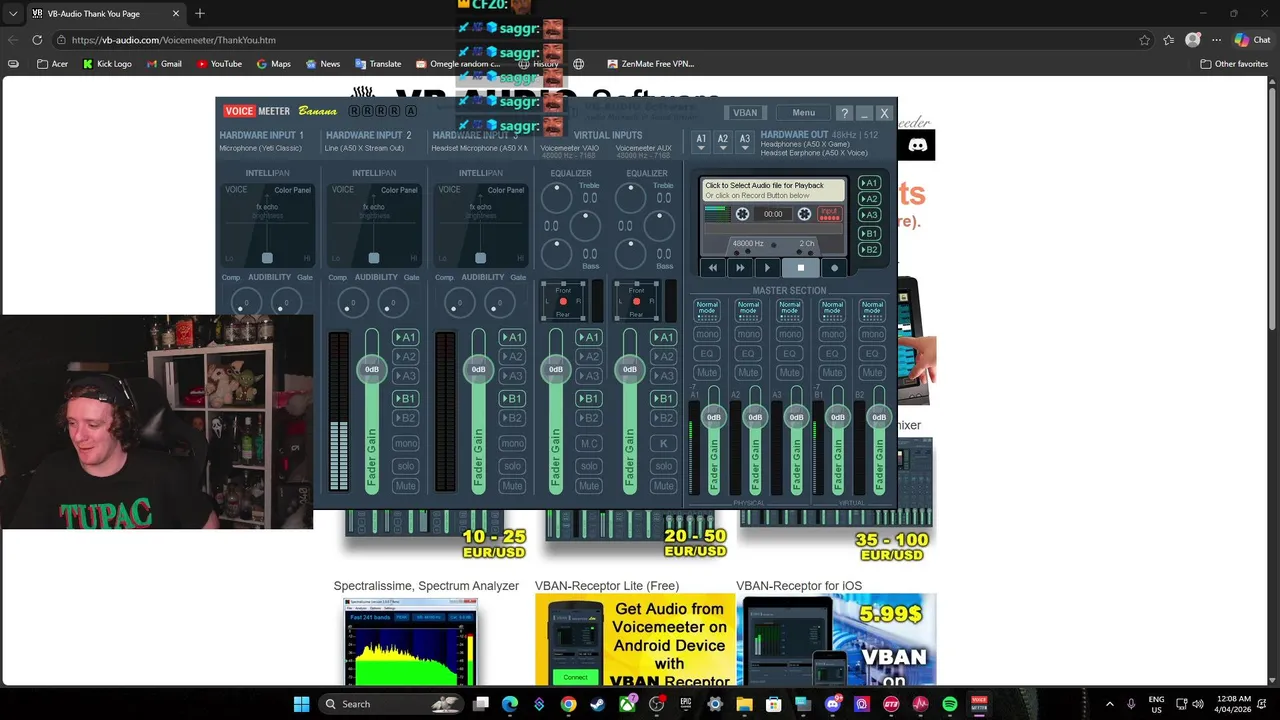This screenshot has height=720, width=1280.
Task: Click to select audio file for playback
Action: (x=773, y=190)
